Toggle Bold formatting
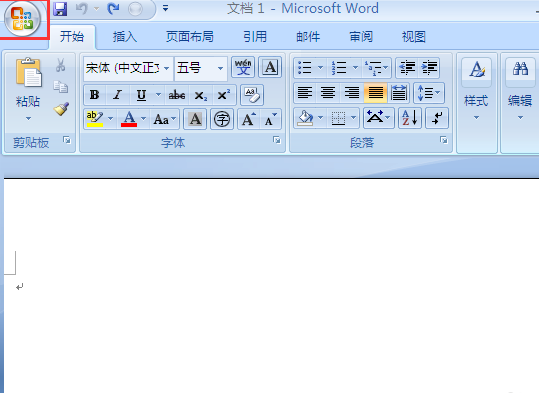The height and width of the screenshot is (393, 539). point(95,95)
